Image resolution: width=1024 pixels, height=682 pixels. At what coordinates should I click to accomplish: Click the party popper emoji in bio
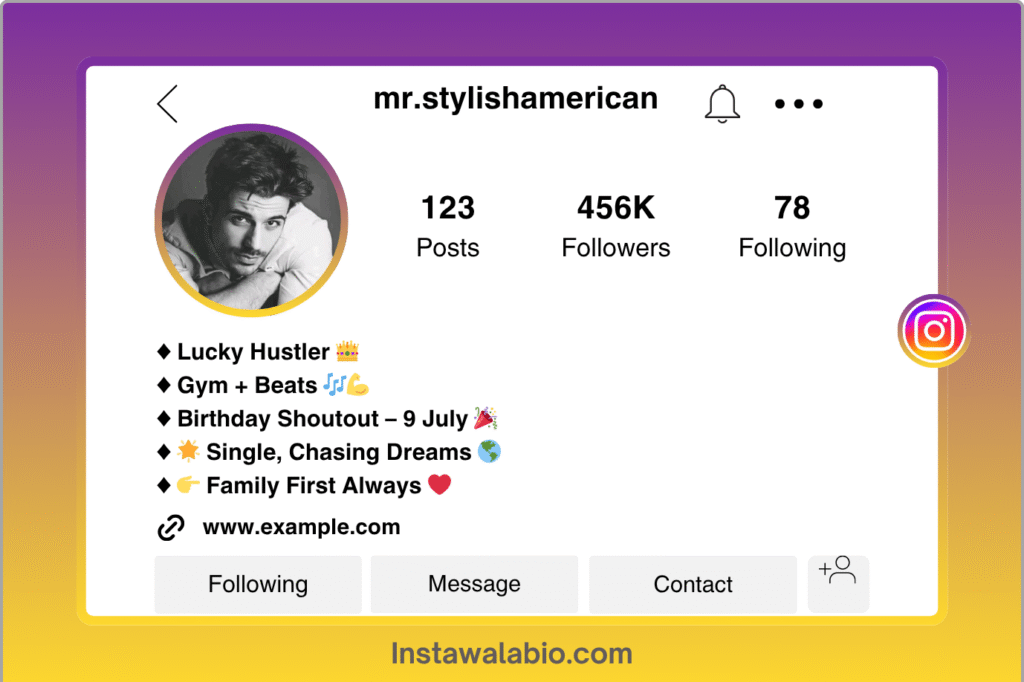(x=485, y=417)
